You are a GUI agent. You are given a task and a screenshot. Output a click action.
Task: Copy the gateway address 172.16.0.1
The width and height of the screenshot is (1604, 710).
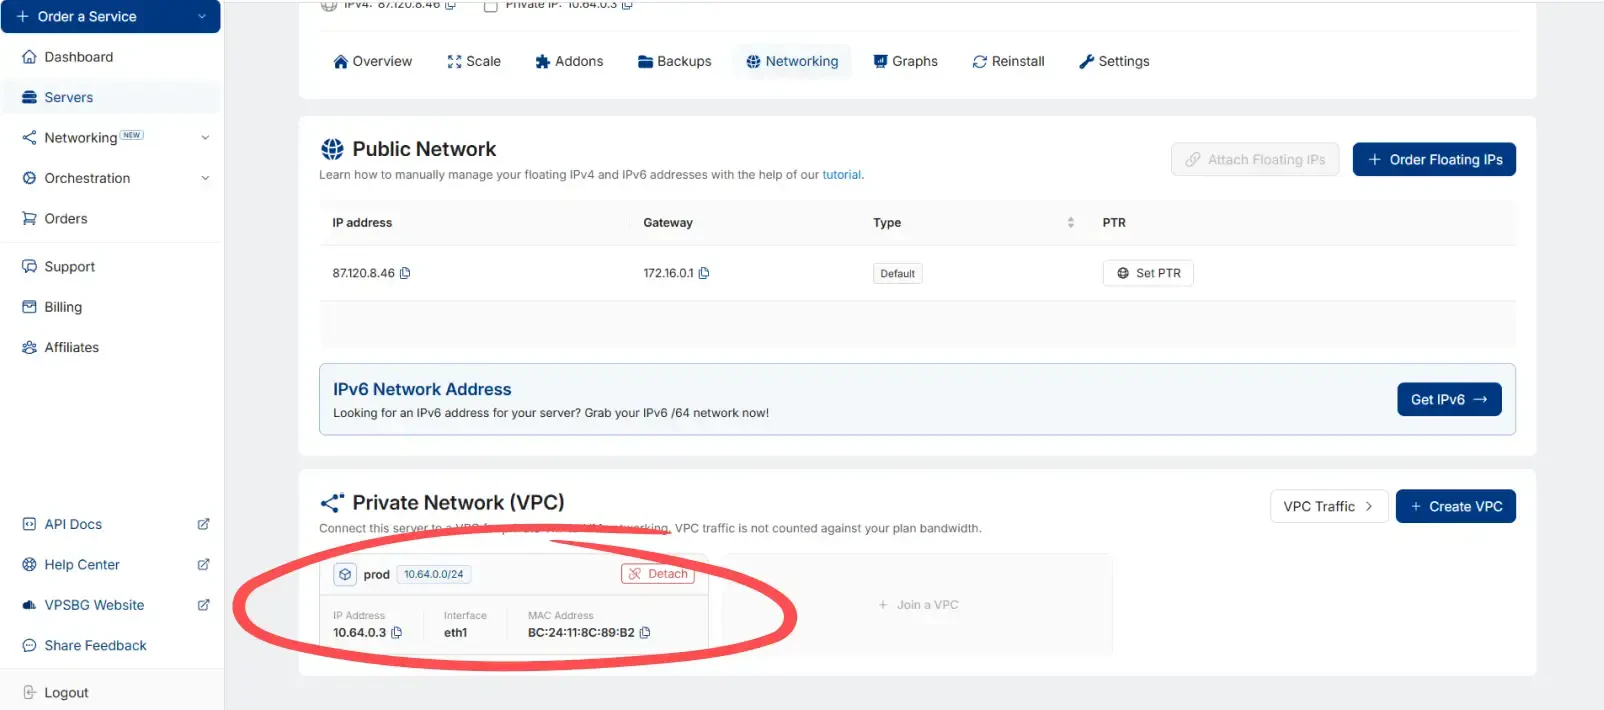click(704, 273)
